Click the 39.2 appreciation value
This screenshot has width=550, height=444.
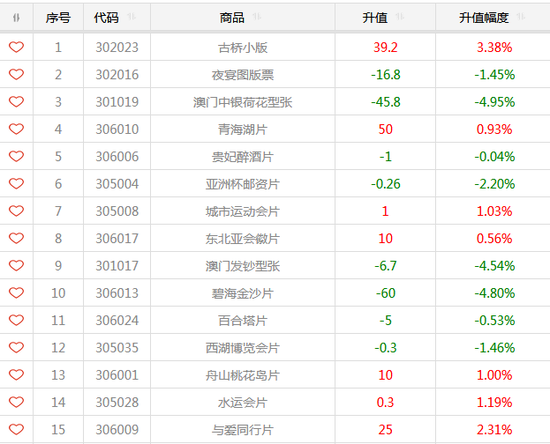tap(385, 47)
